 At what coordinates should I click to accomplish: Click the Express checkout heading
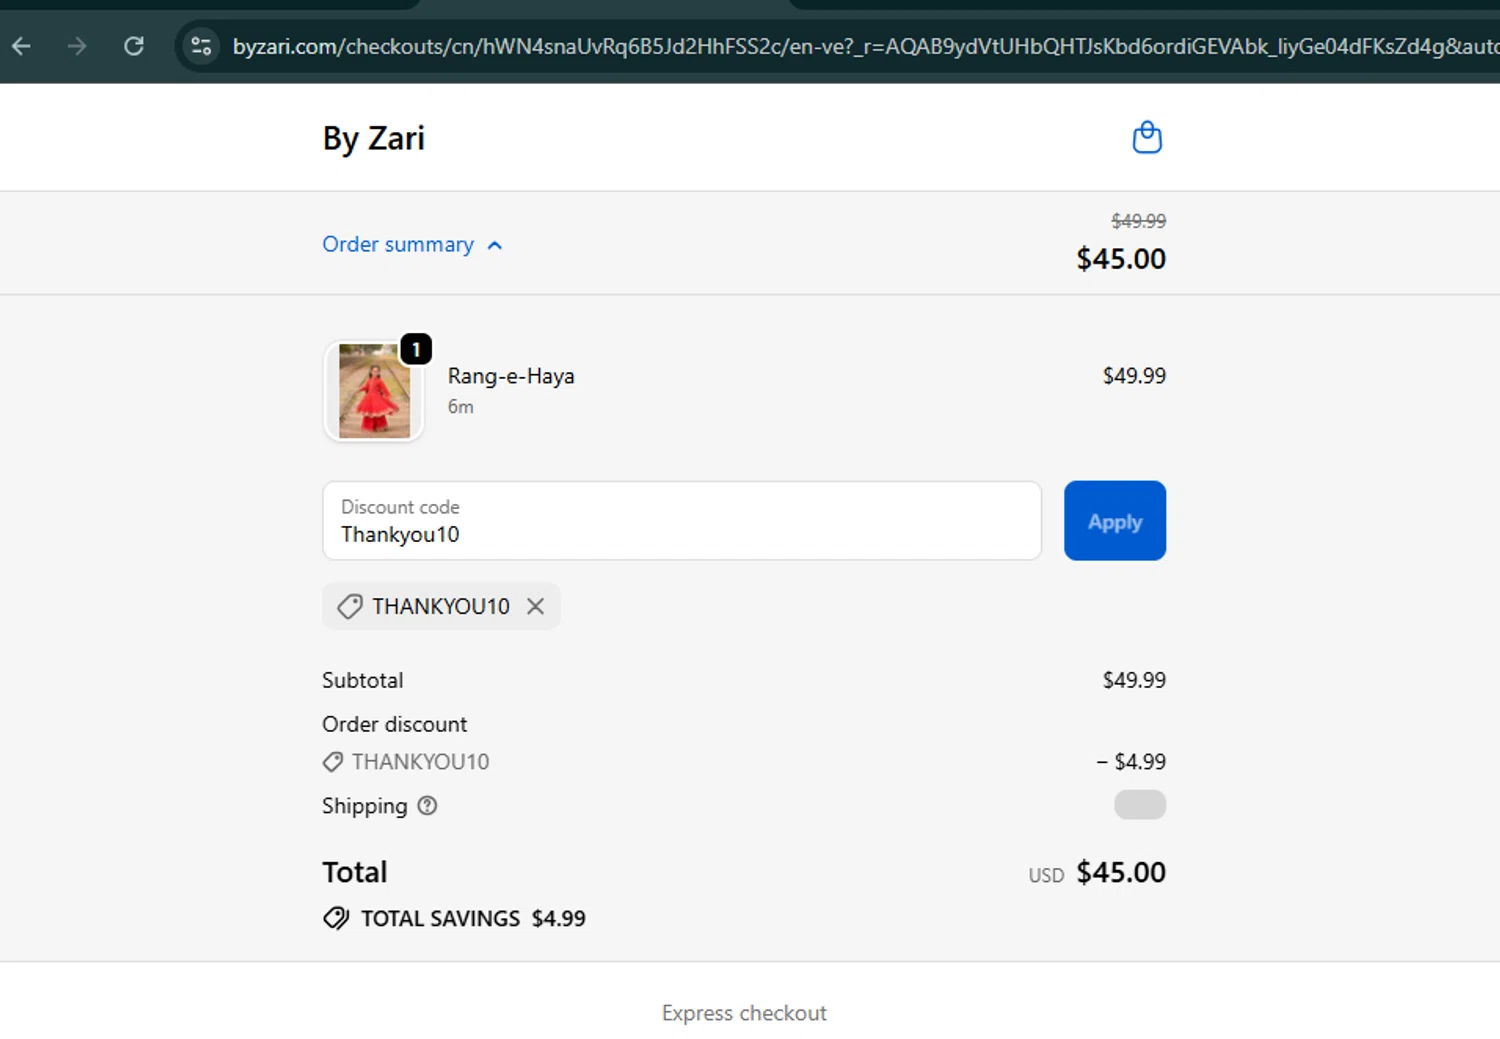(745, 1013)
